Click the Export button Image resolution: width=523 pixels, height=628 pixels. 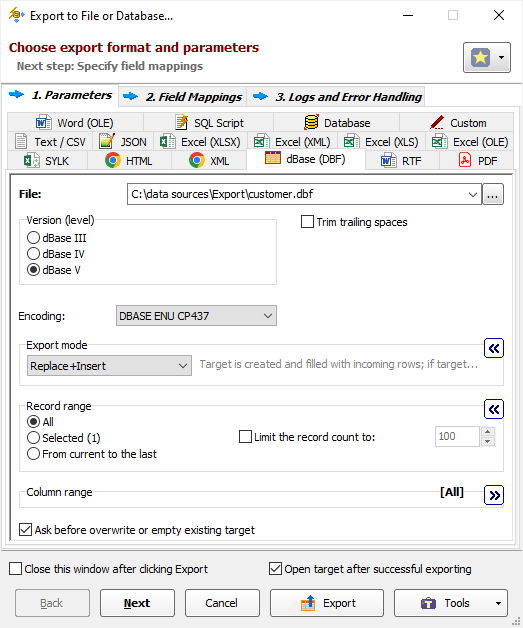[327, 603]
